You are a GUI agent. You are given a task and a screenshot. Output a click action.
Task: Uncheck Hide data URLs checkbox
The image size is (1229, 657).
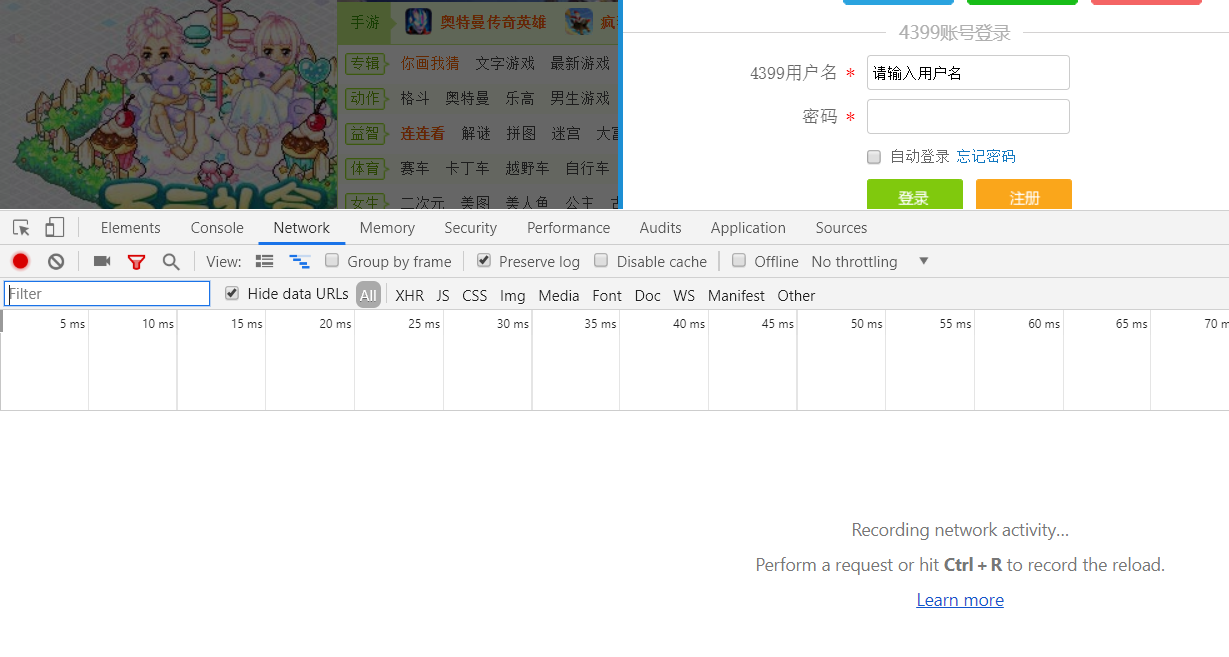(232, 294)
